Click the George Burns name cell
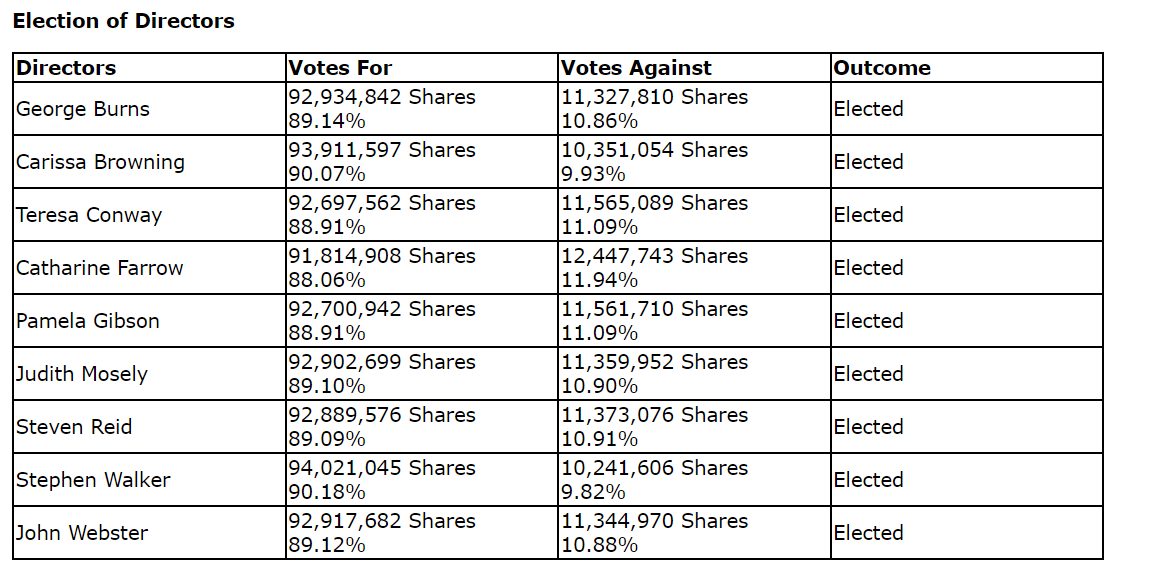The width and height of the screenshot is (1149, 568). tap(83, 109)
